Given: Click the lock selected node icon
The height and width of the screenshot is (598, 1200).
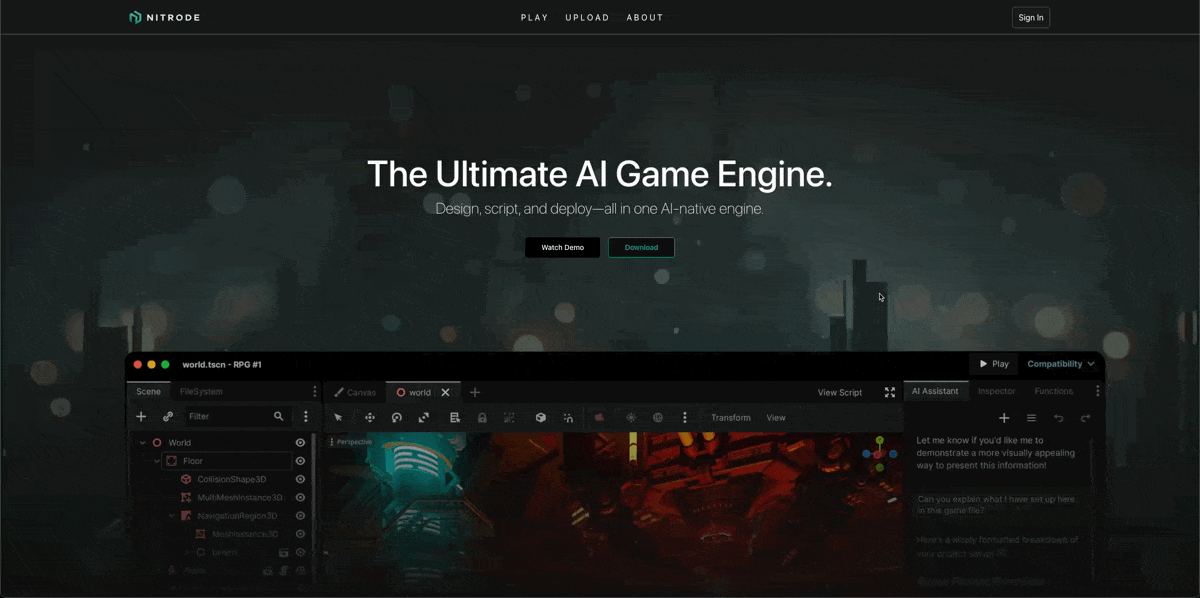Looking at the screenshot, I should coord(482,418).
